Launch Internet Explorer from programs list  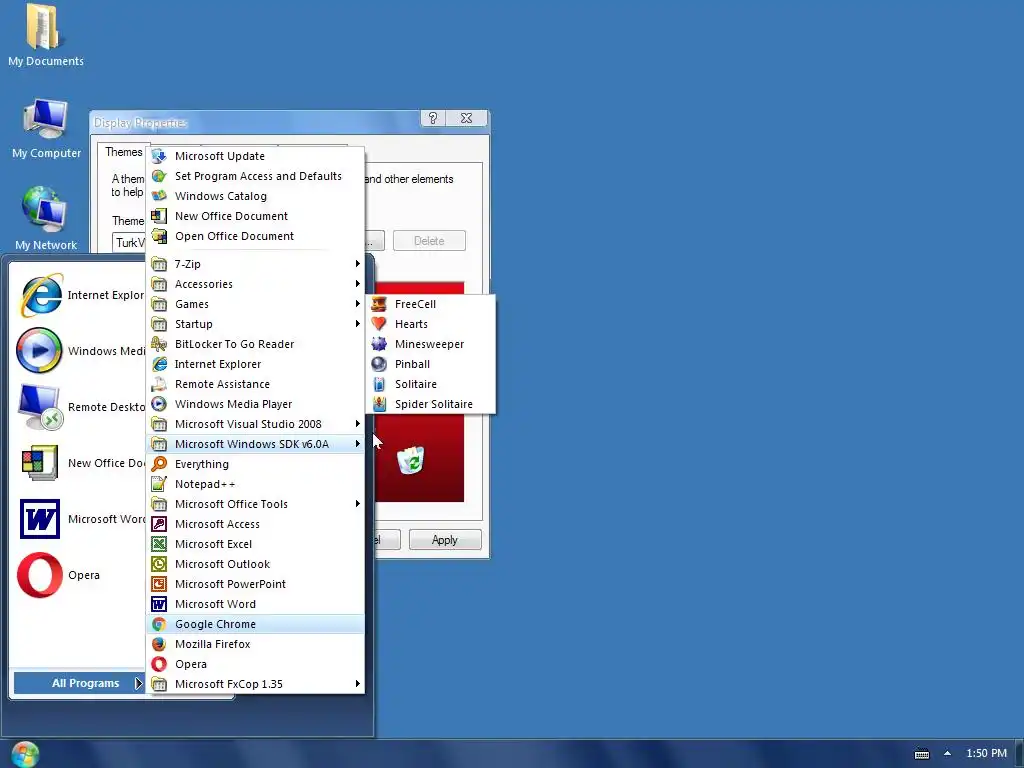tap(255, 364)
